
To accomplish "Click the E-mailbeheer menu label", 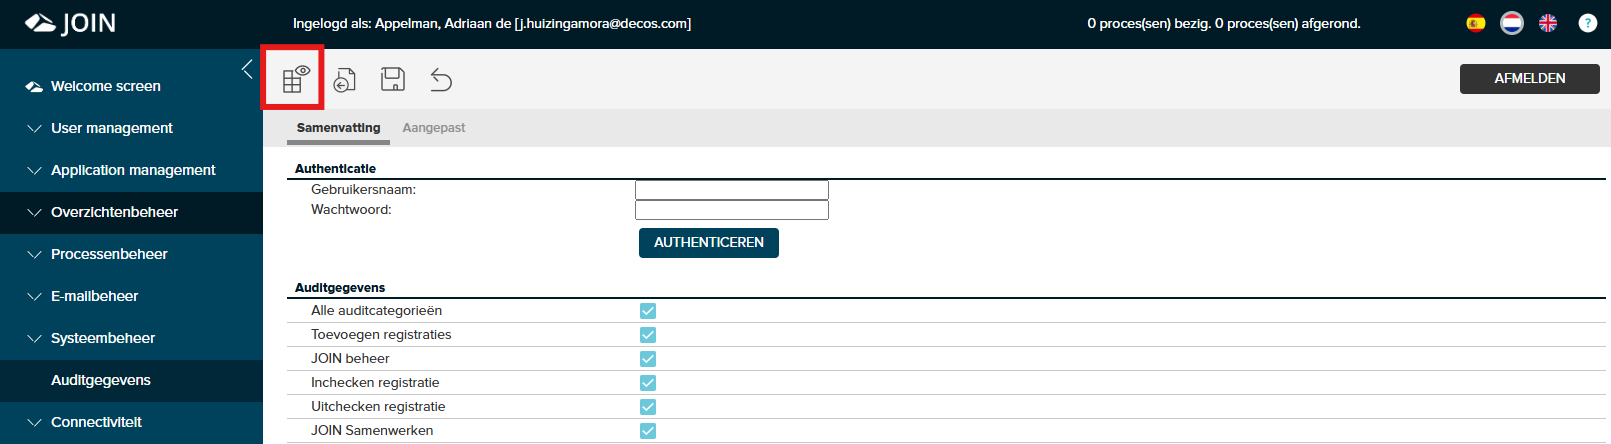I will [94, 296].
